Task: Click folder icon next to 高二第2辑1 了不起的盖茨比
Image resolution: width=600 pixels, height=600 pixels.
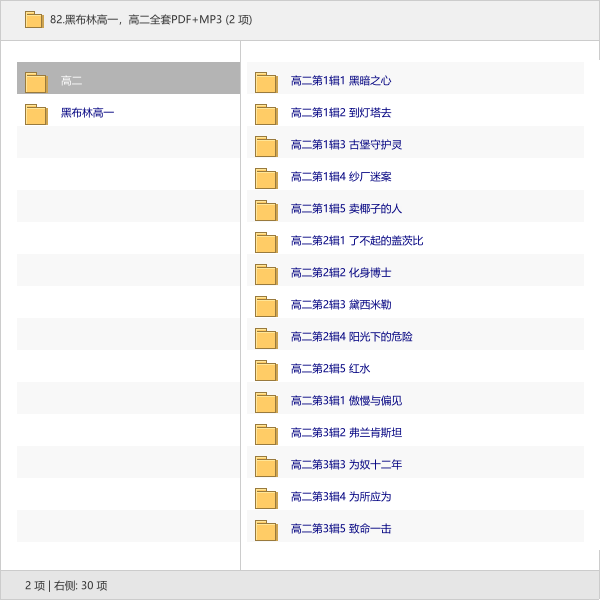Action: [x=266, y=242]
